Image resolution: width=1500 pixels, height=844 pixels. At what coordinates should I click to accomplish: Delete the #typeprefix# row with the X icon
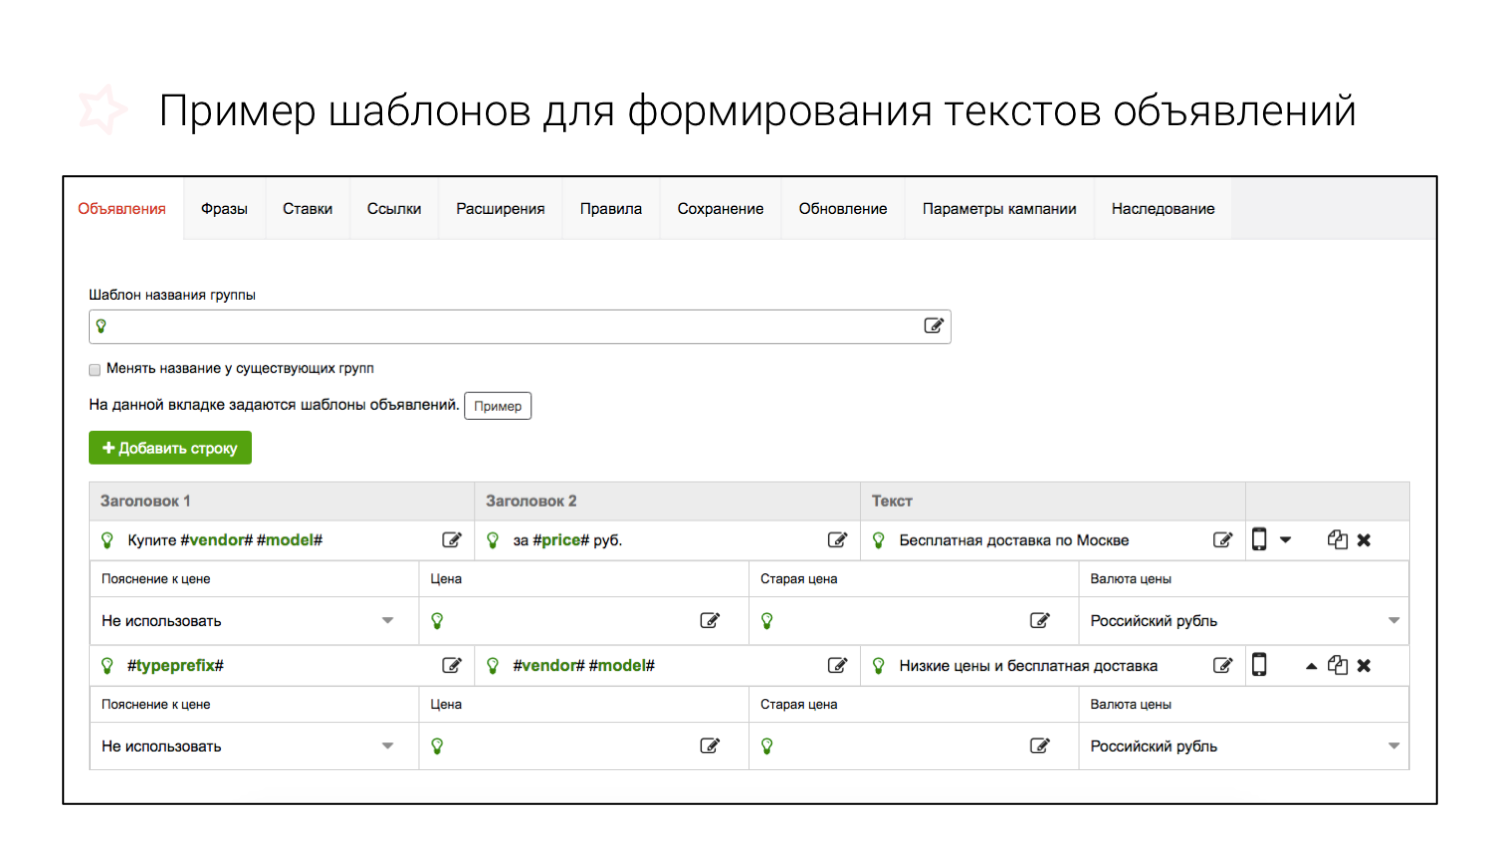[1364, 666]
